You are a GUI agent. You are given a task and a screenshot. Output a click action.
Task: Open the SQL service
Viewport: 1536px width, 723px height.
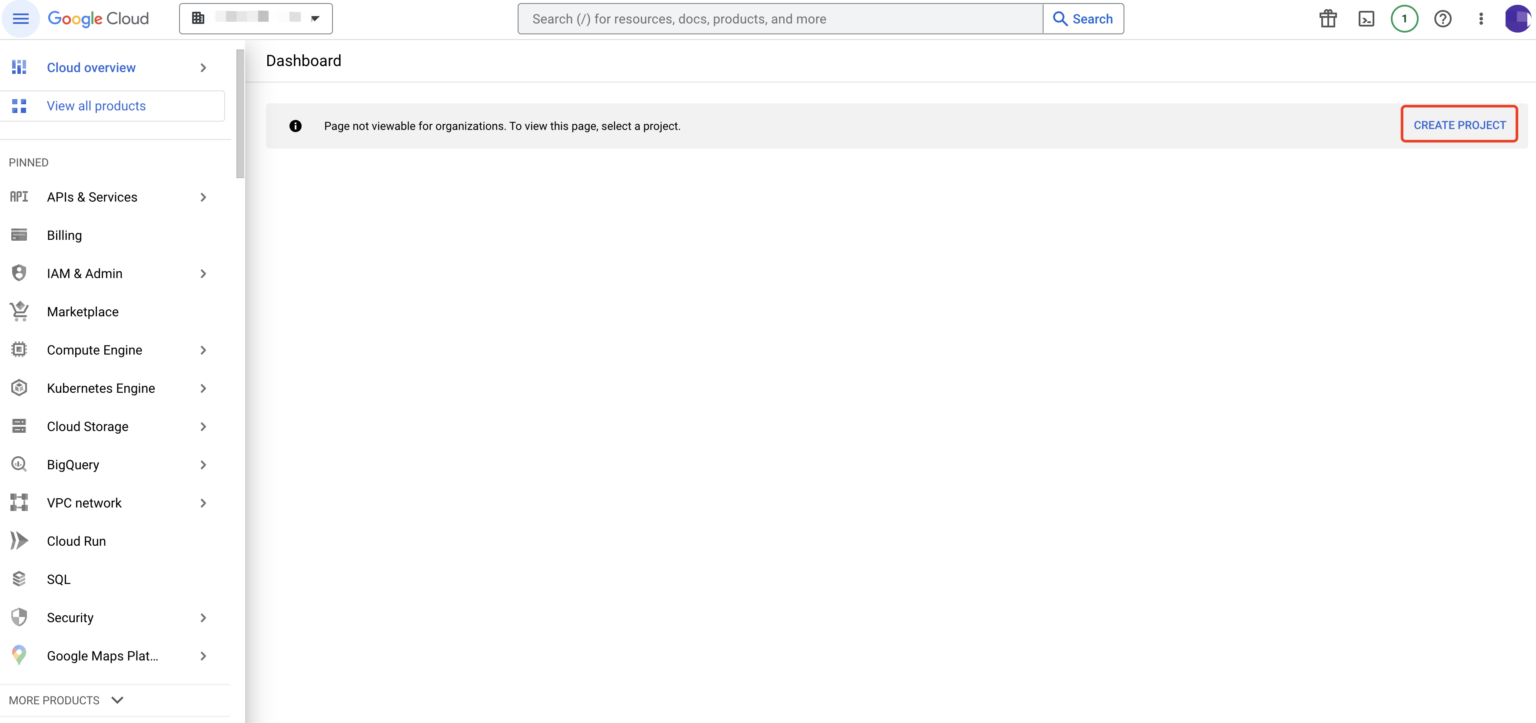click(58, 578)
